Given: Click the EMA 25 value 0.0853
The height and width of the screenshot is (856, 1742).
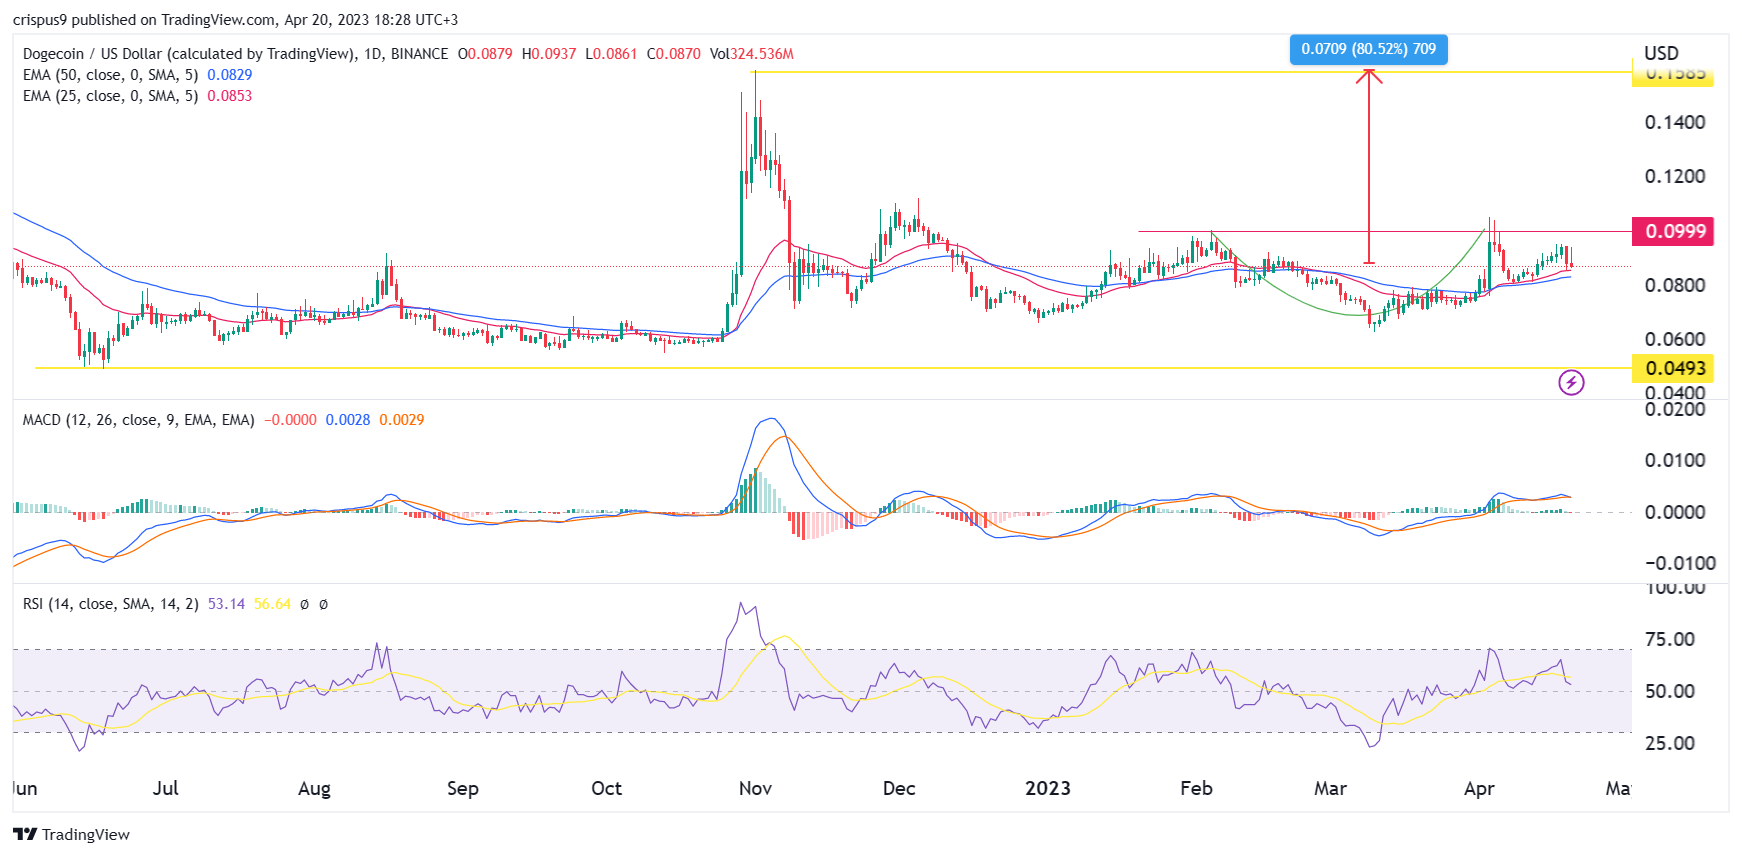Looking at the screenshot, I should tap(229, 96).
